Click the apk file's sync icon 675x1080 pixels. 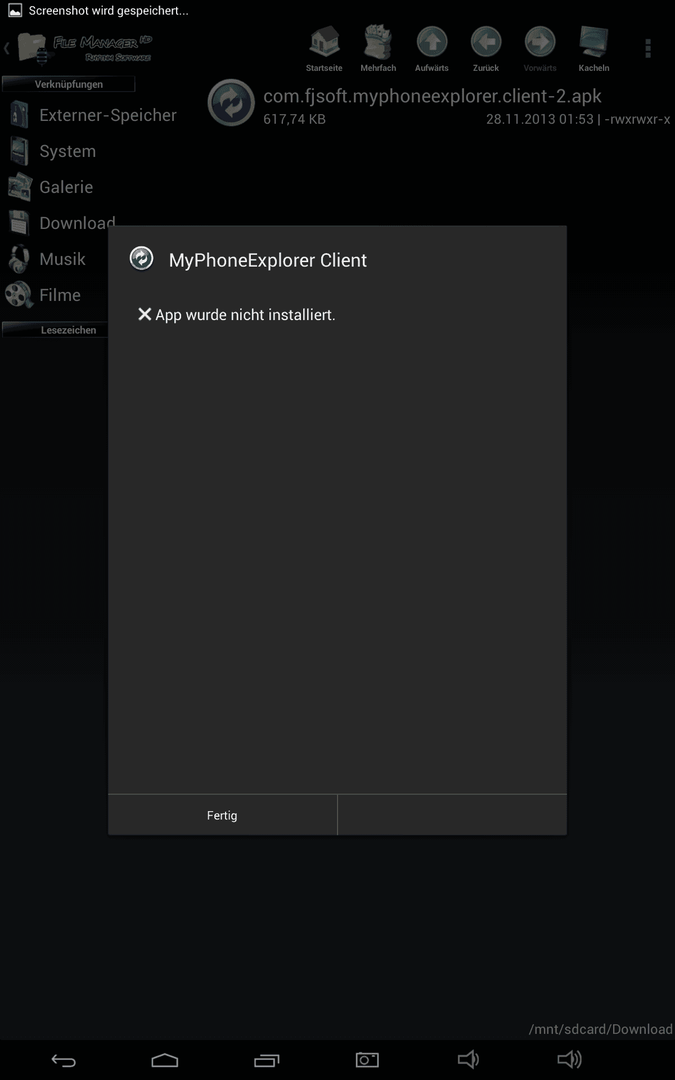point(231,103)
